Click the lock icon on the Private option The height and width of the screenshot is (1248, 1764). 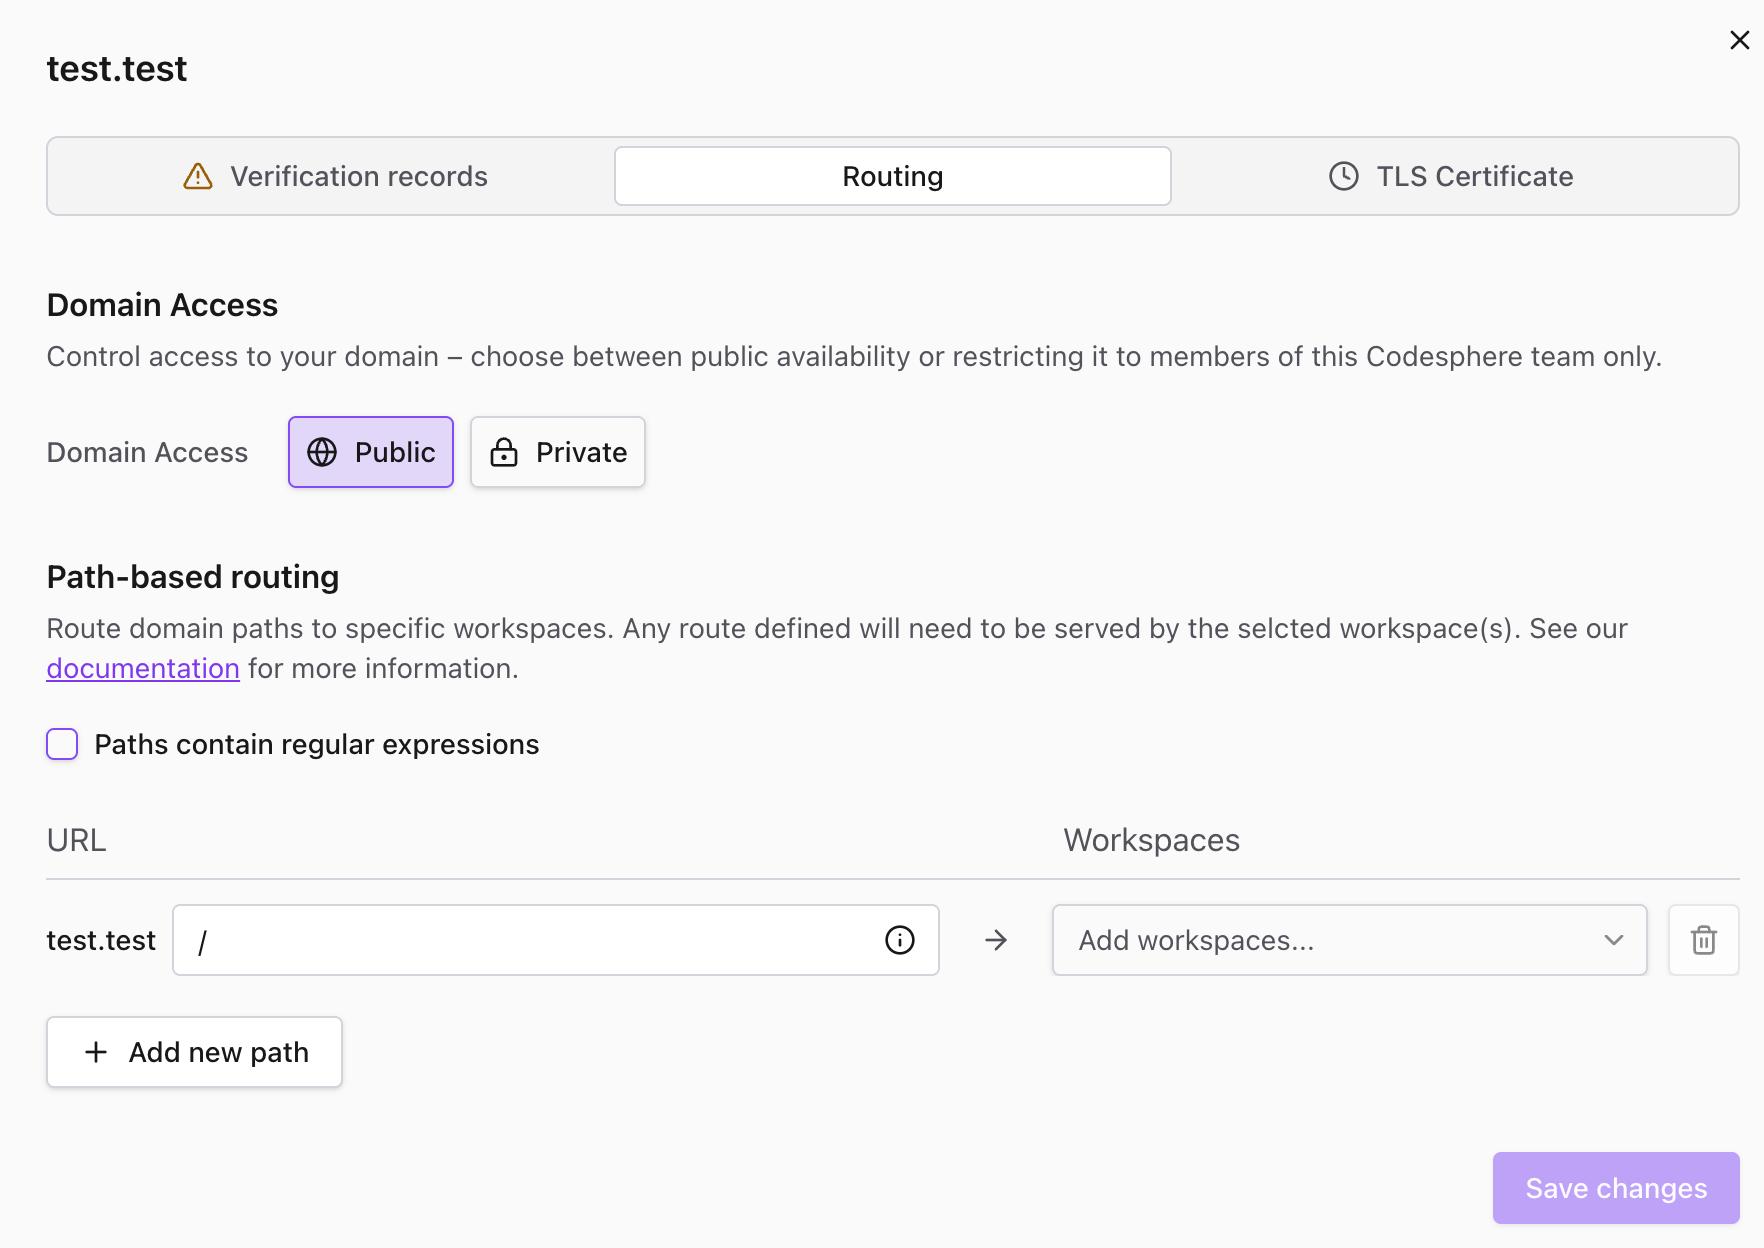point(505,452)
